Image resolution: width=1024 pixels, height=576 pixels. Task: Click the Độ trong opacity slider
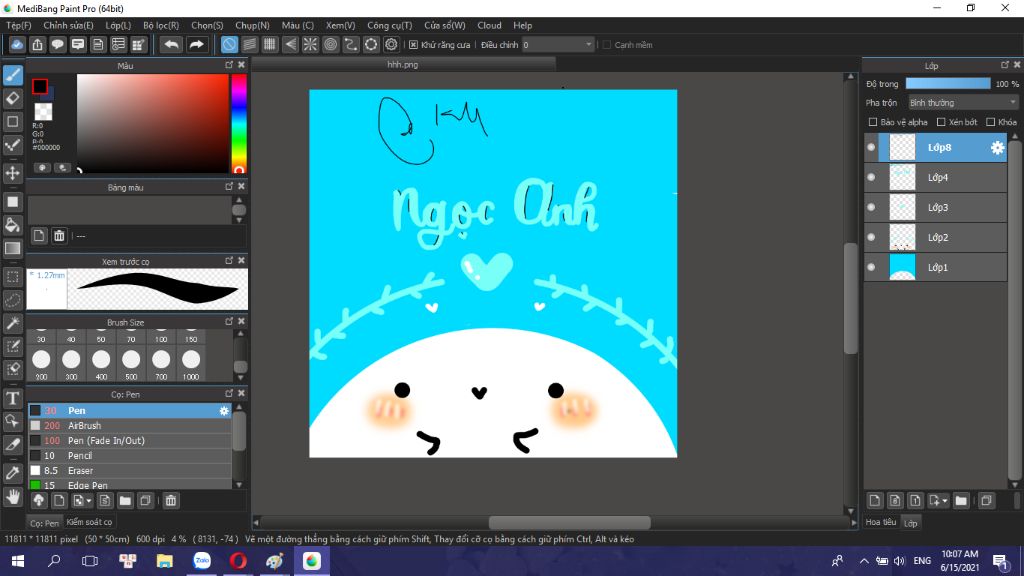click(x=948, y=84)
